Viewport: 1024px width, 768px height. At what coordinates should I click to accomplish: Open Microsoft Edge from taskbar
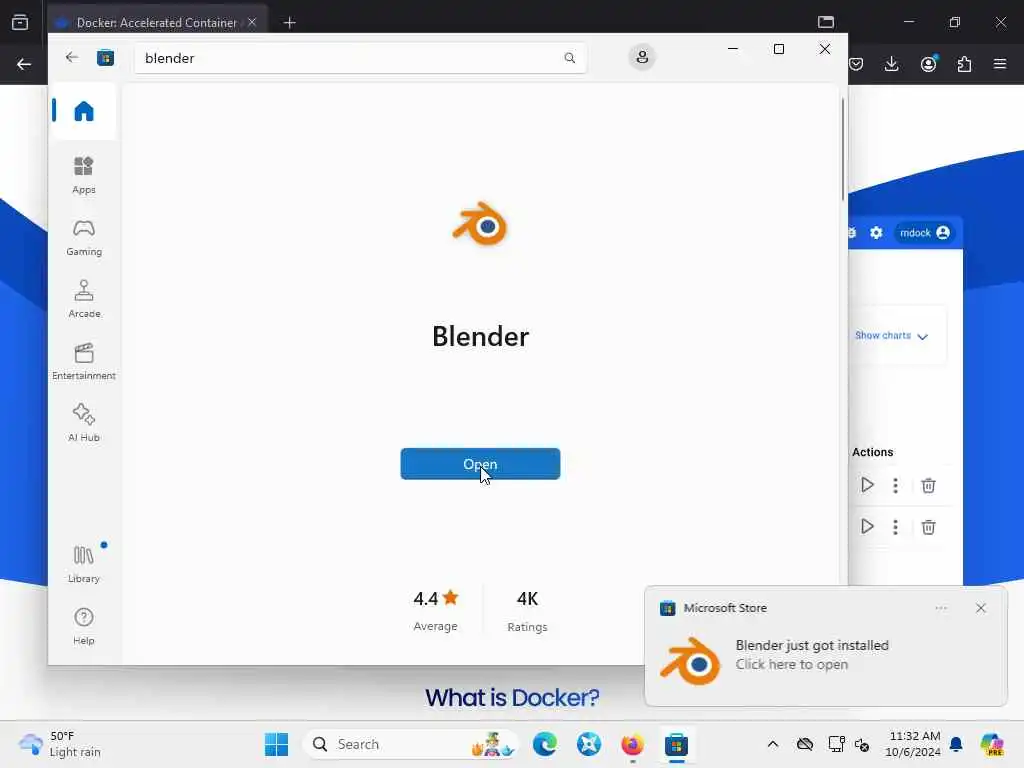pos(545,744)
